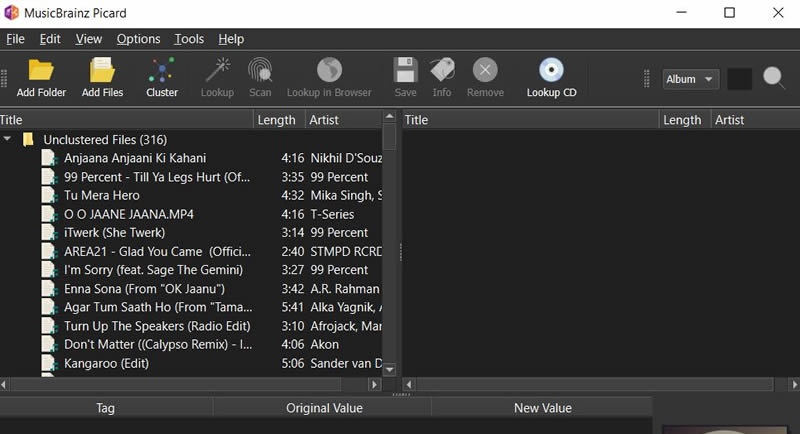Click the Unclustered Files folder icon
Viewport: 800px width, 434px height.
coord(28,139)
